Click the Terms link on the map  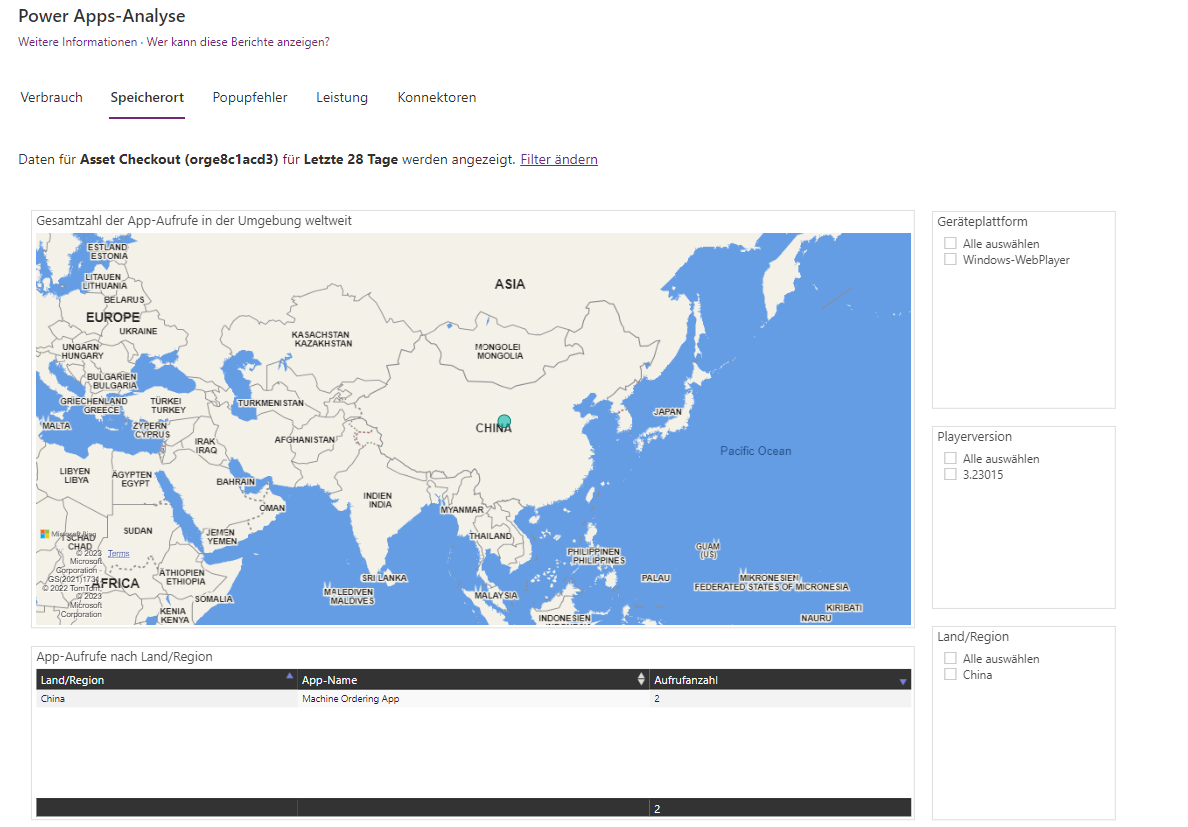point(118,554)
